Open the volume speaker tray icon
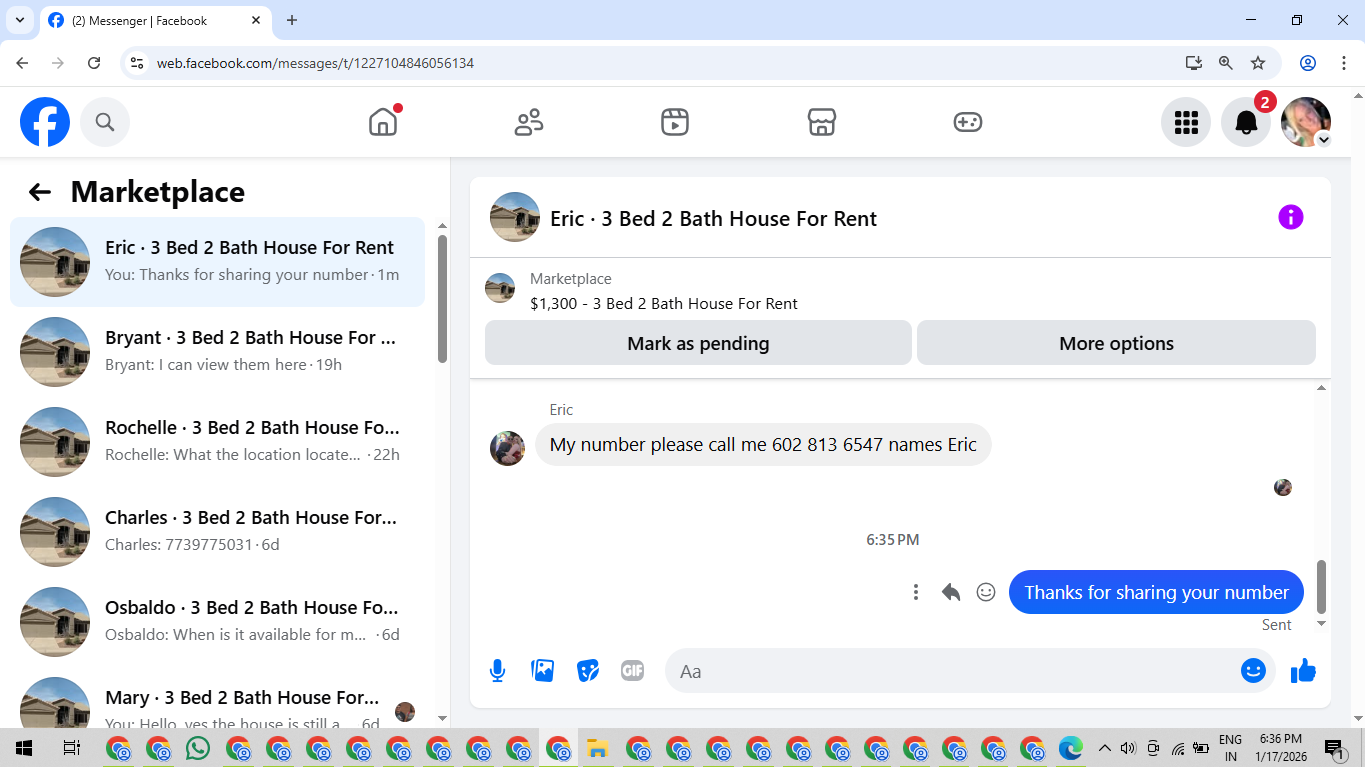1365x767 pixels. 1129,748
